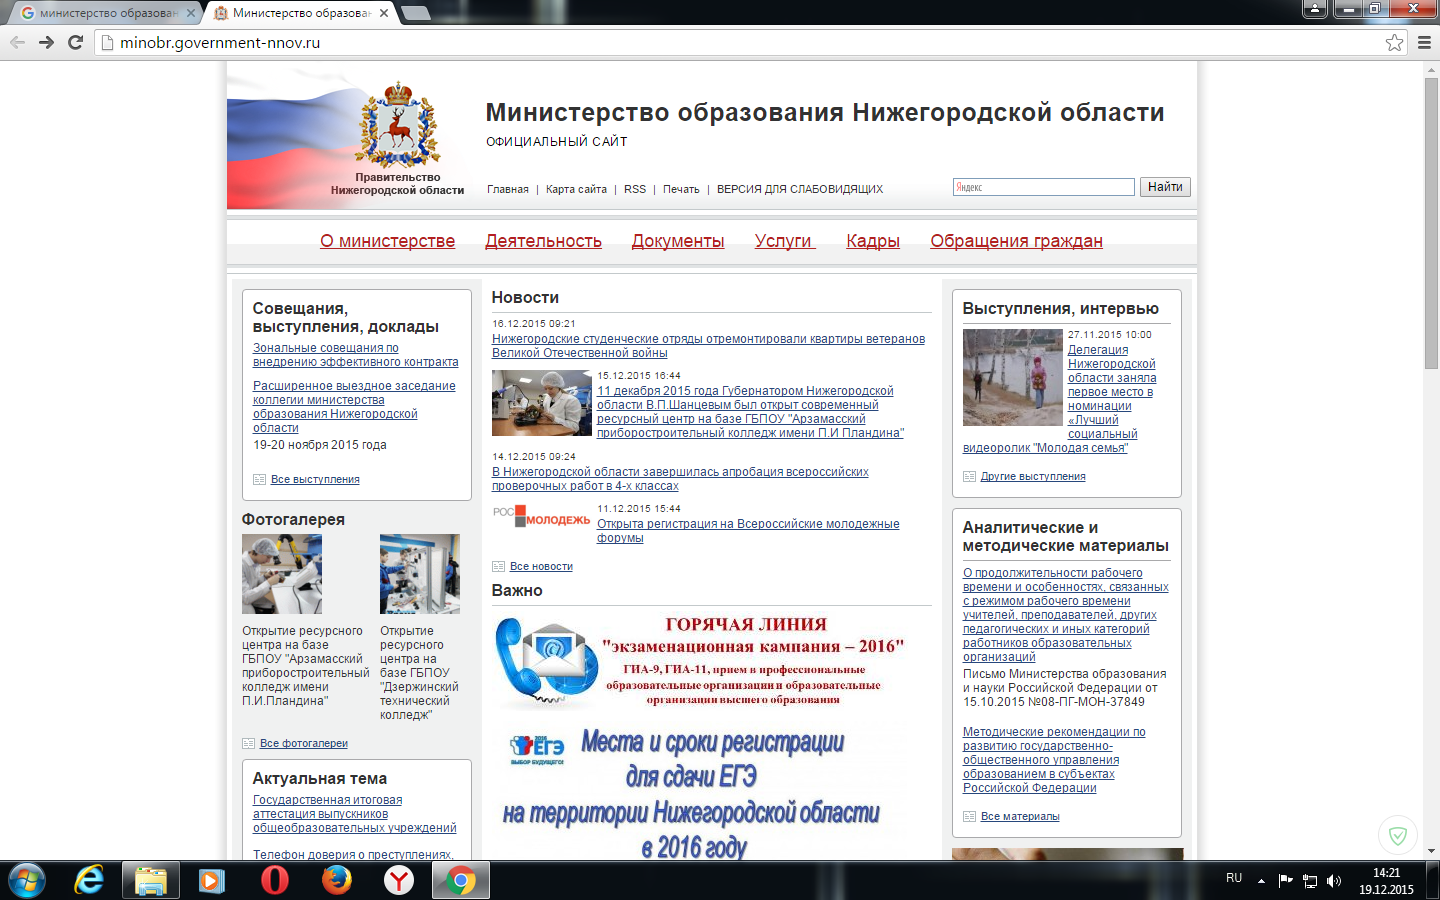Open gallery photo of Арзамасский колледж
This screenshot has width=1440, height=900.
pyautogui.click(x=282, y=574)
